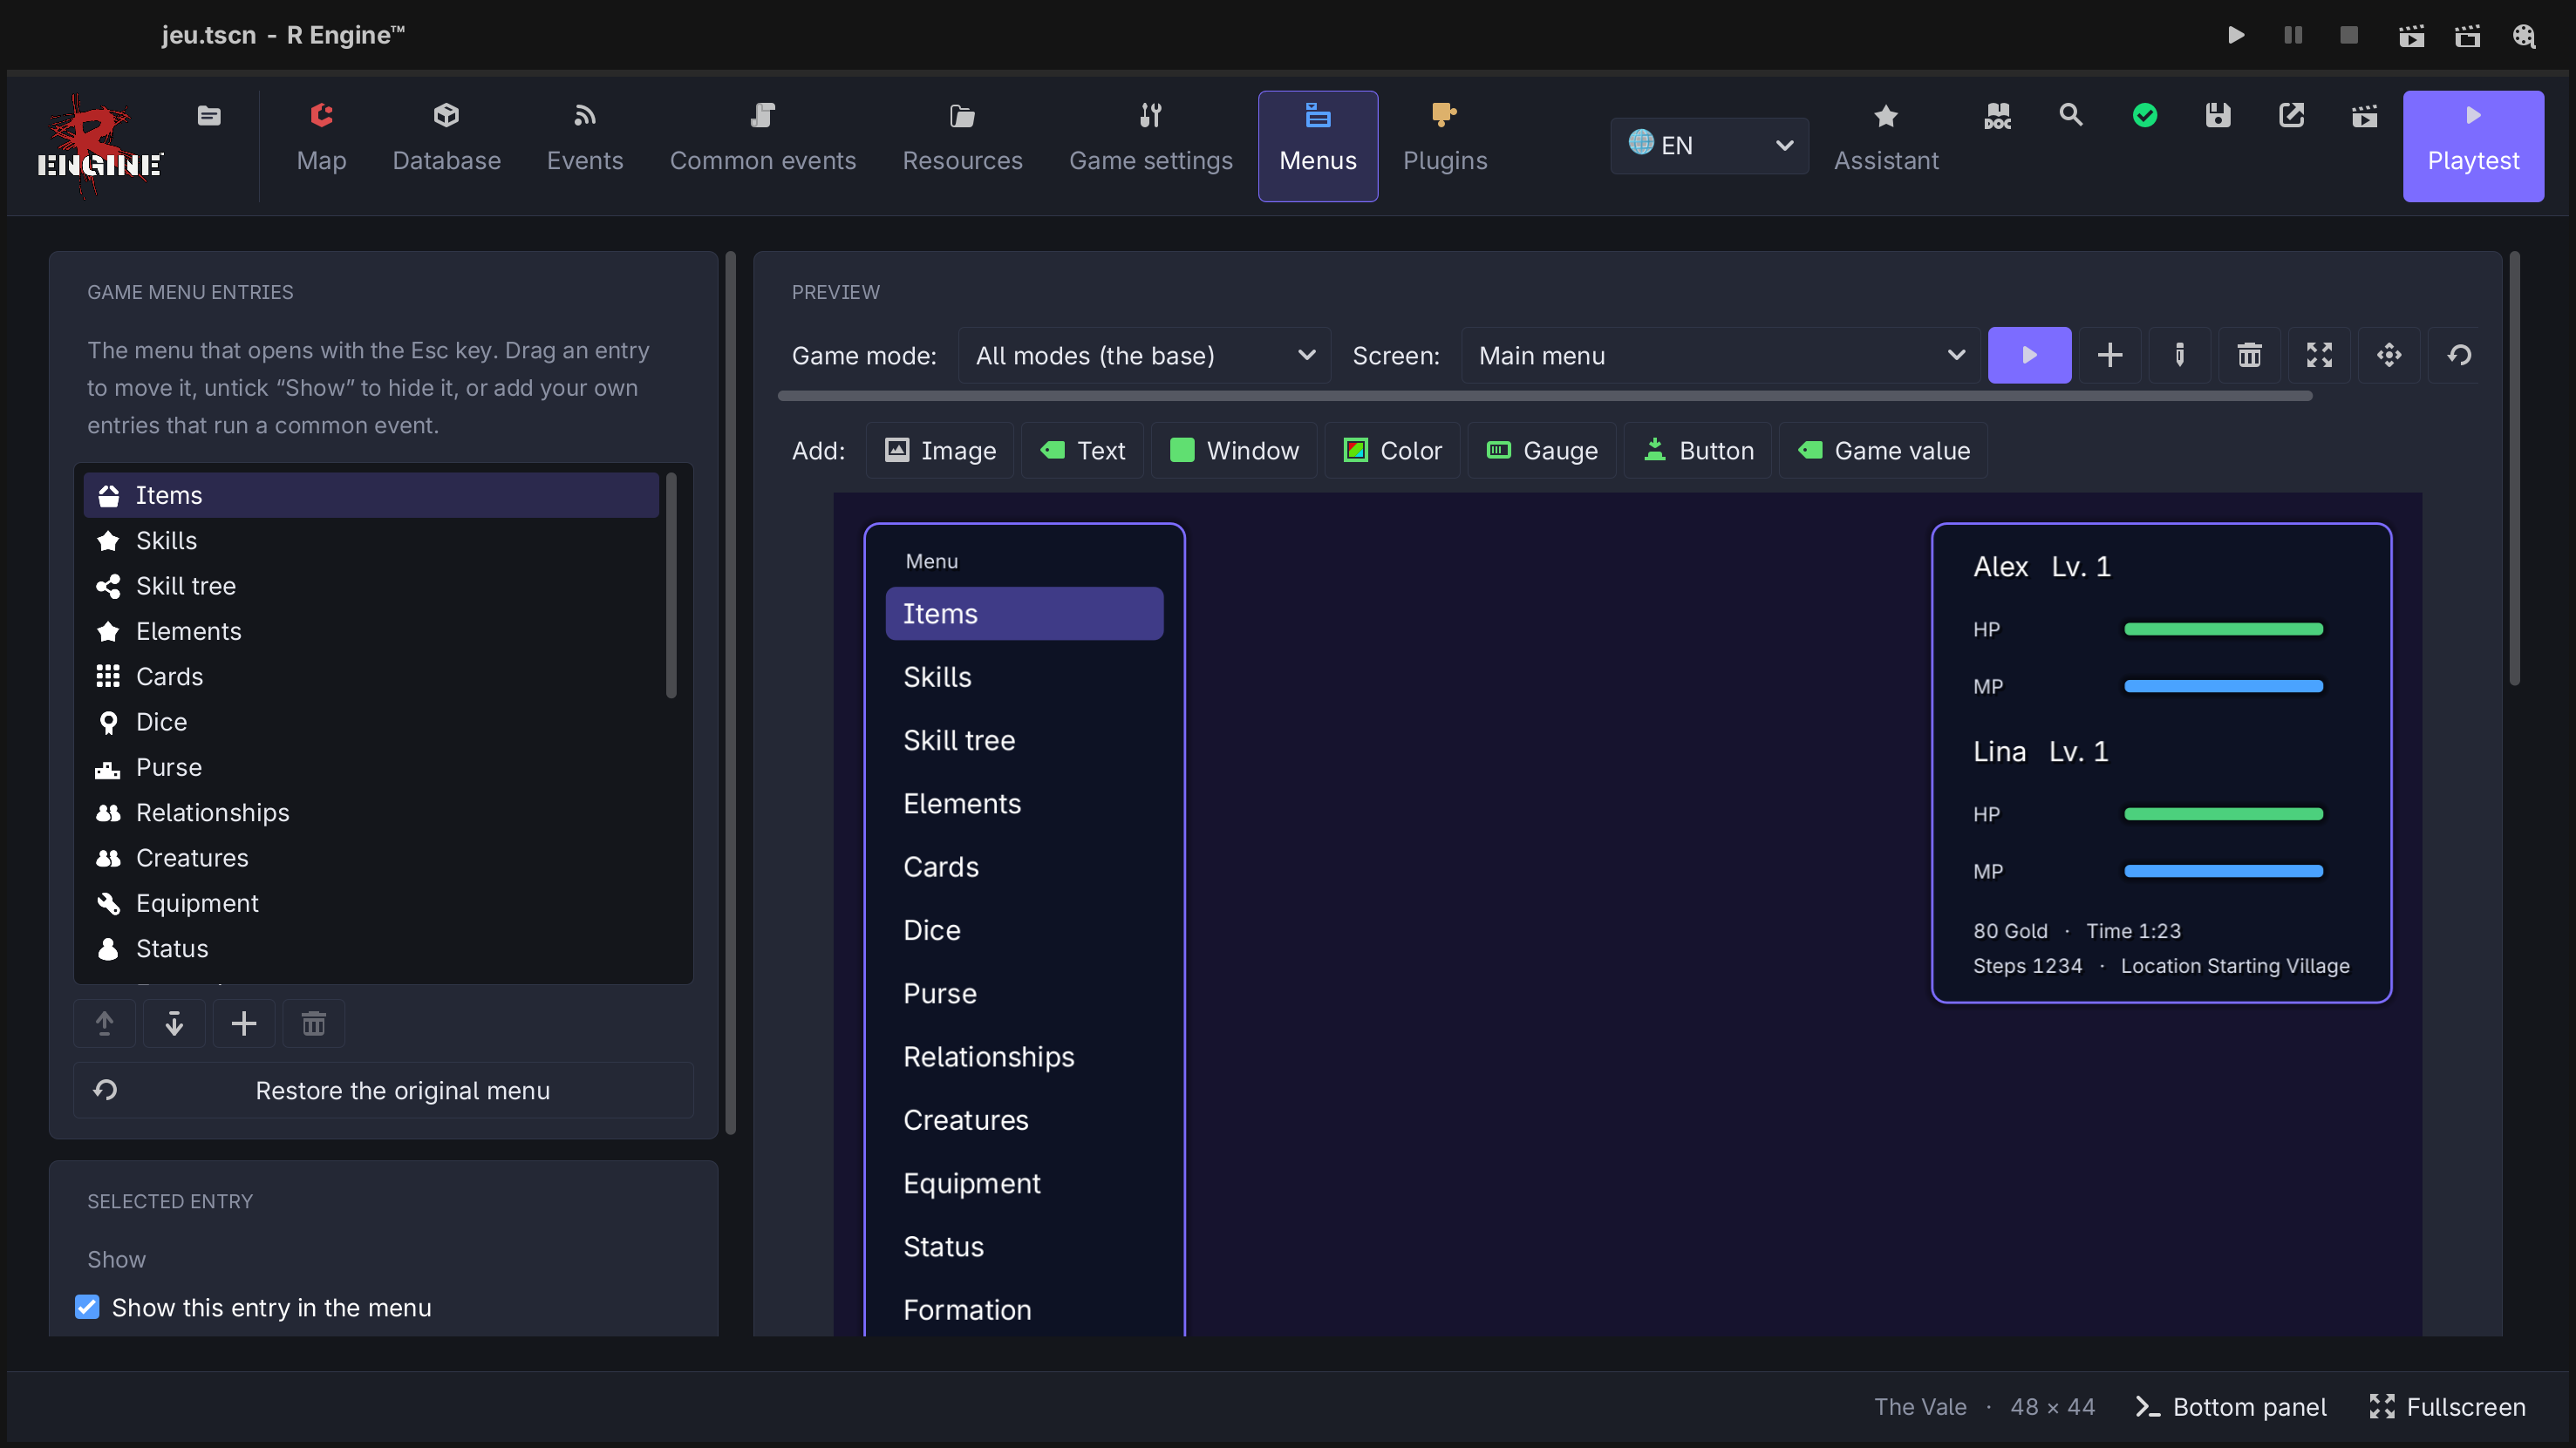Click the green check validation icon

[2144, 116]
